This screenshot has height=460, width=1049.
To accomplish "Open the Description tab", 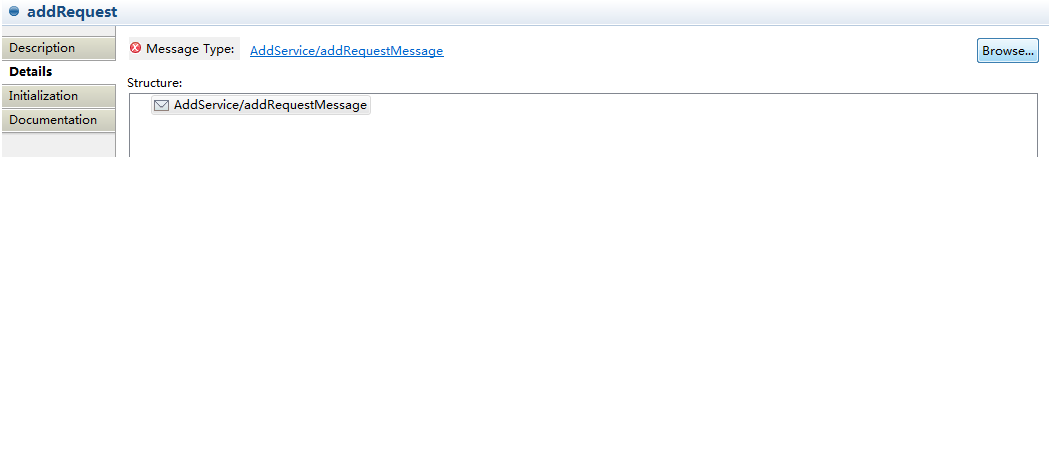I will pyautogui.click(x=58, y=48).
